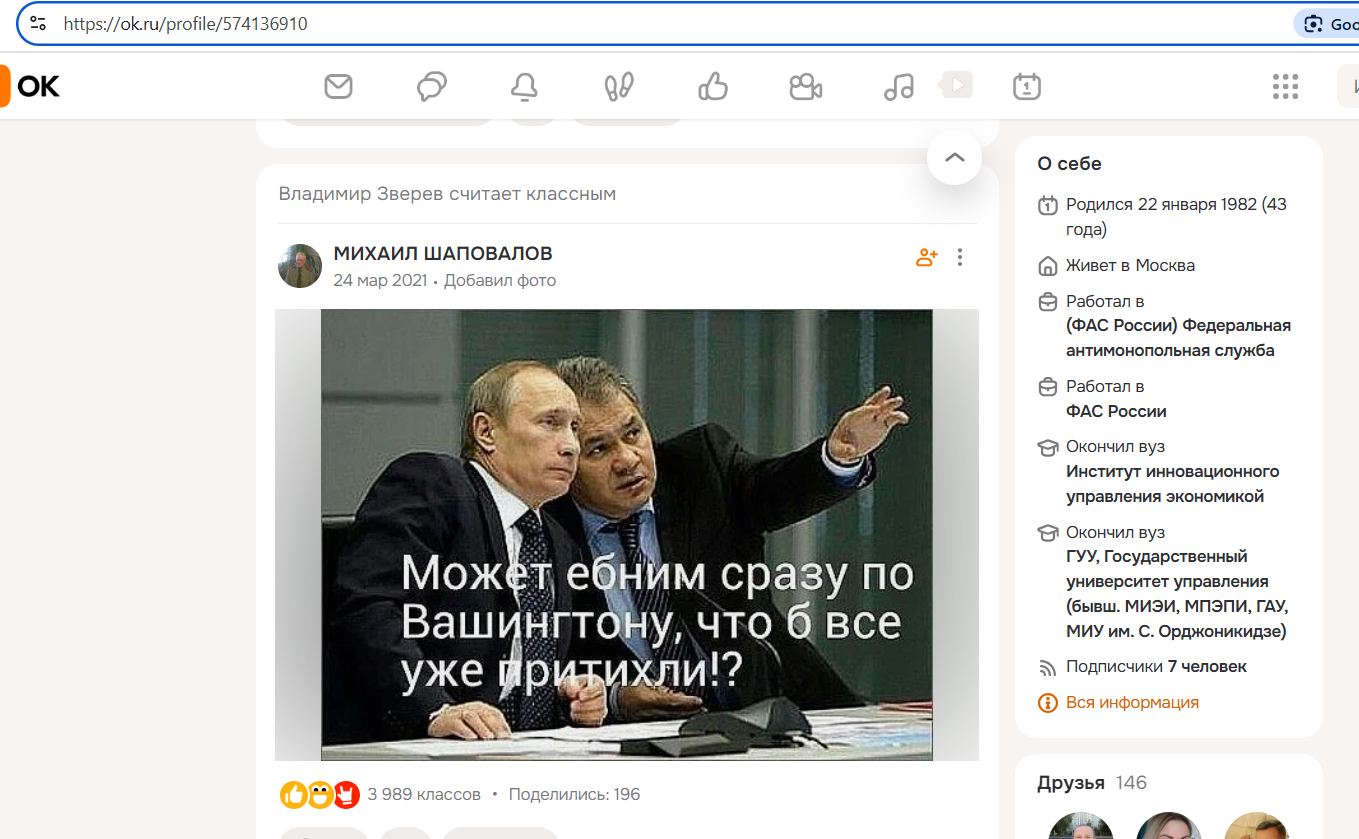
Task: Open the Video camera icon
Action: pyautogui.click(x=805, y=87)
